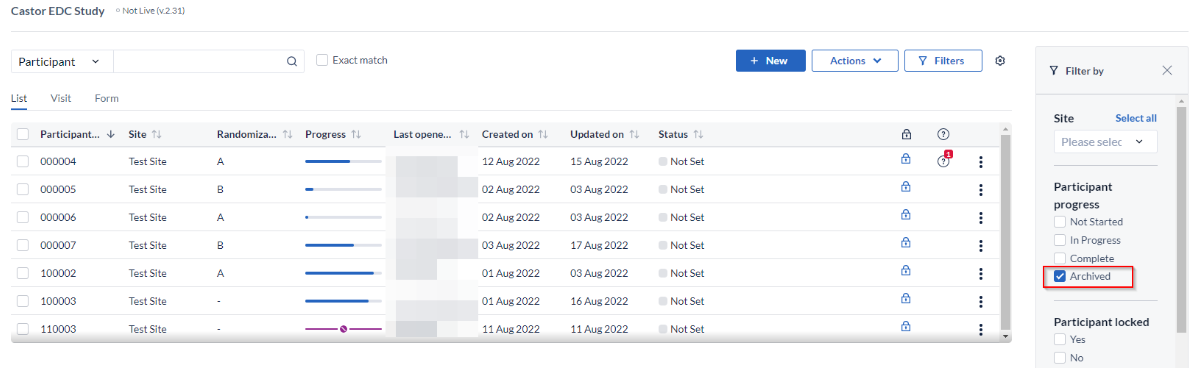Image resolution: width=1200 pixels, height=368 pixels.
Task: Click the search magnifier icon
Action: tap(292, 61)
